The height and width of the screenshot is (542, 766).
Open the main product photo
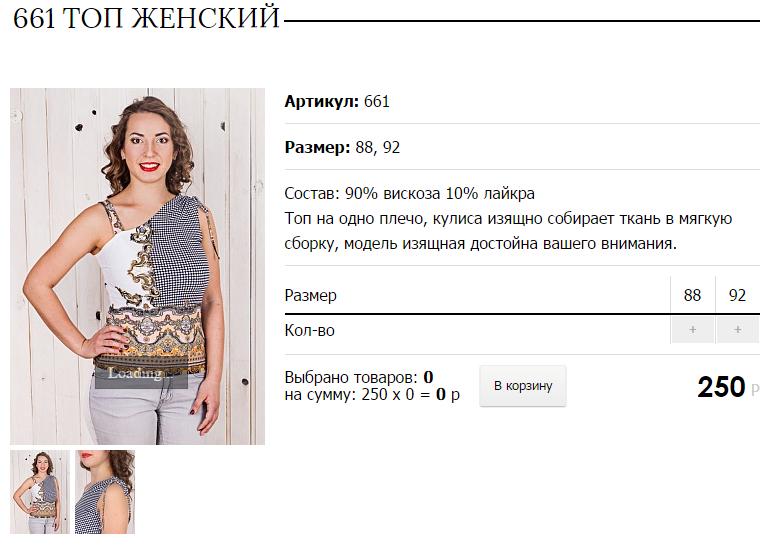point(137,266)
